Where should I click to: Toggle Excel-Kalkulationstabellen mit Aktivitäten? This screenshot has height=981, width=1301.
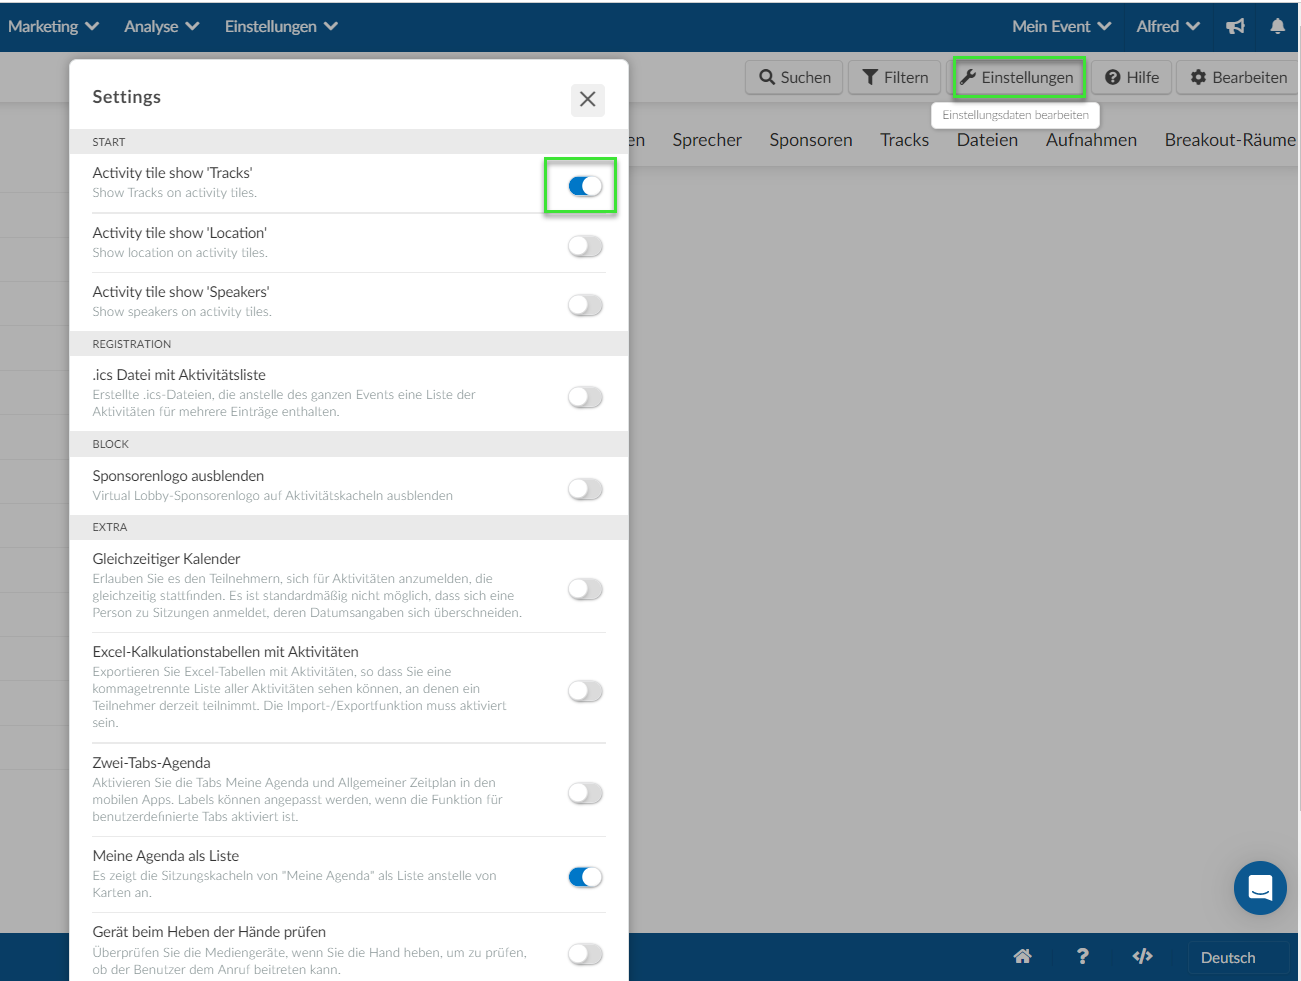click(x=585, y=691)
